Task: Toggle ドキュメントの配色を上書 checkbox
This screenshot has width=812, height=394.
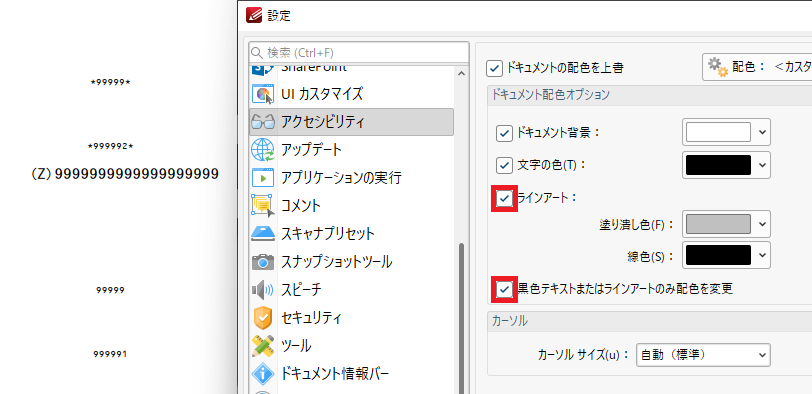Action: pos(495,67)
